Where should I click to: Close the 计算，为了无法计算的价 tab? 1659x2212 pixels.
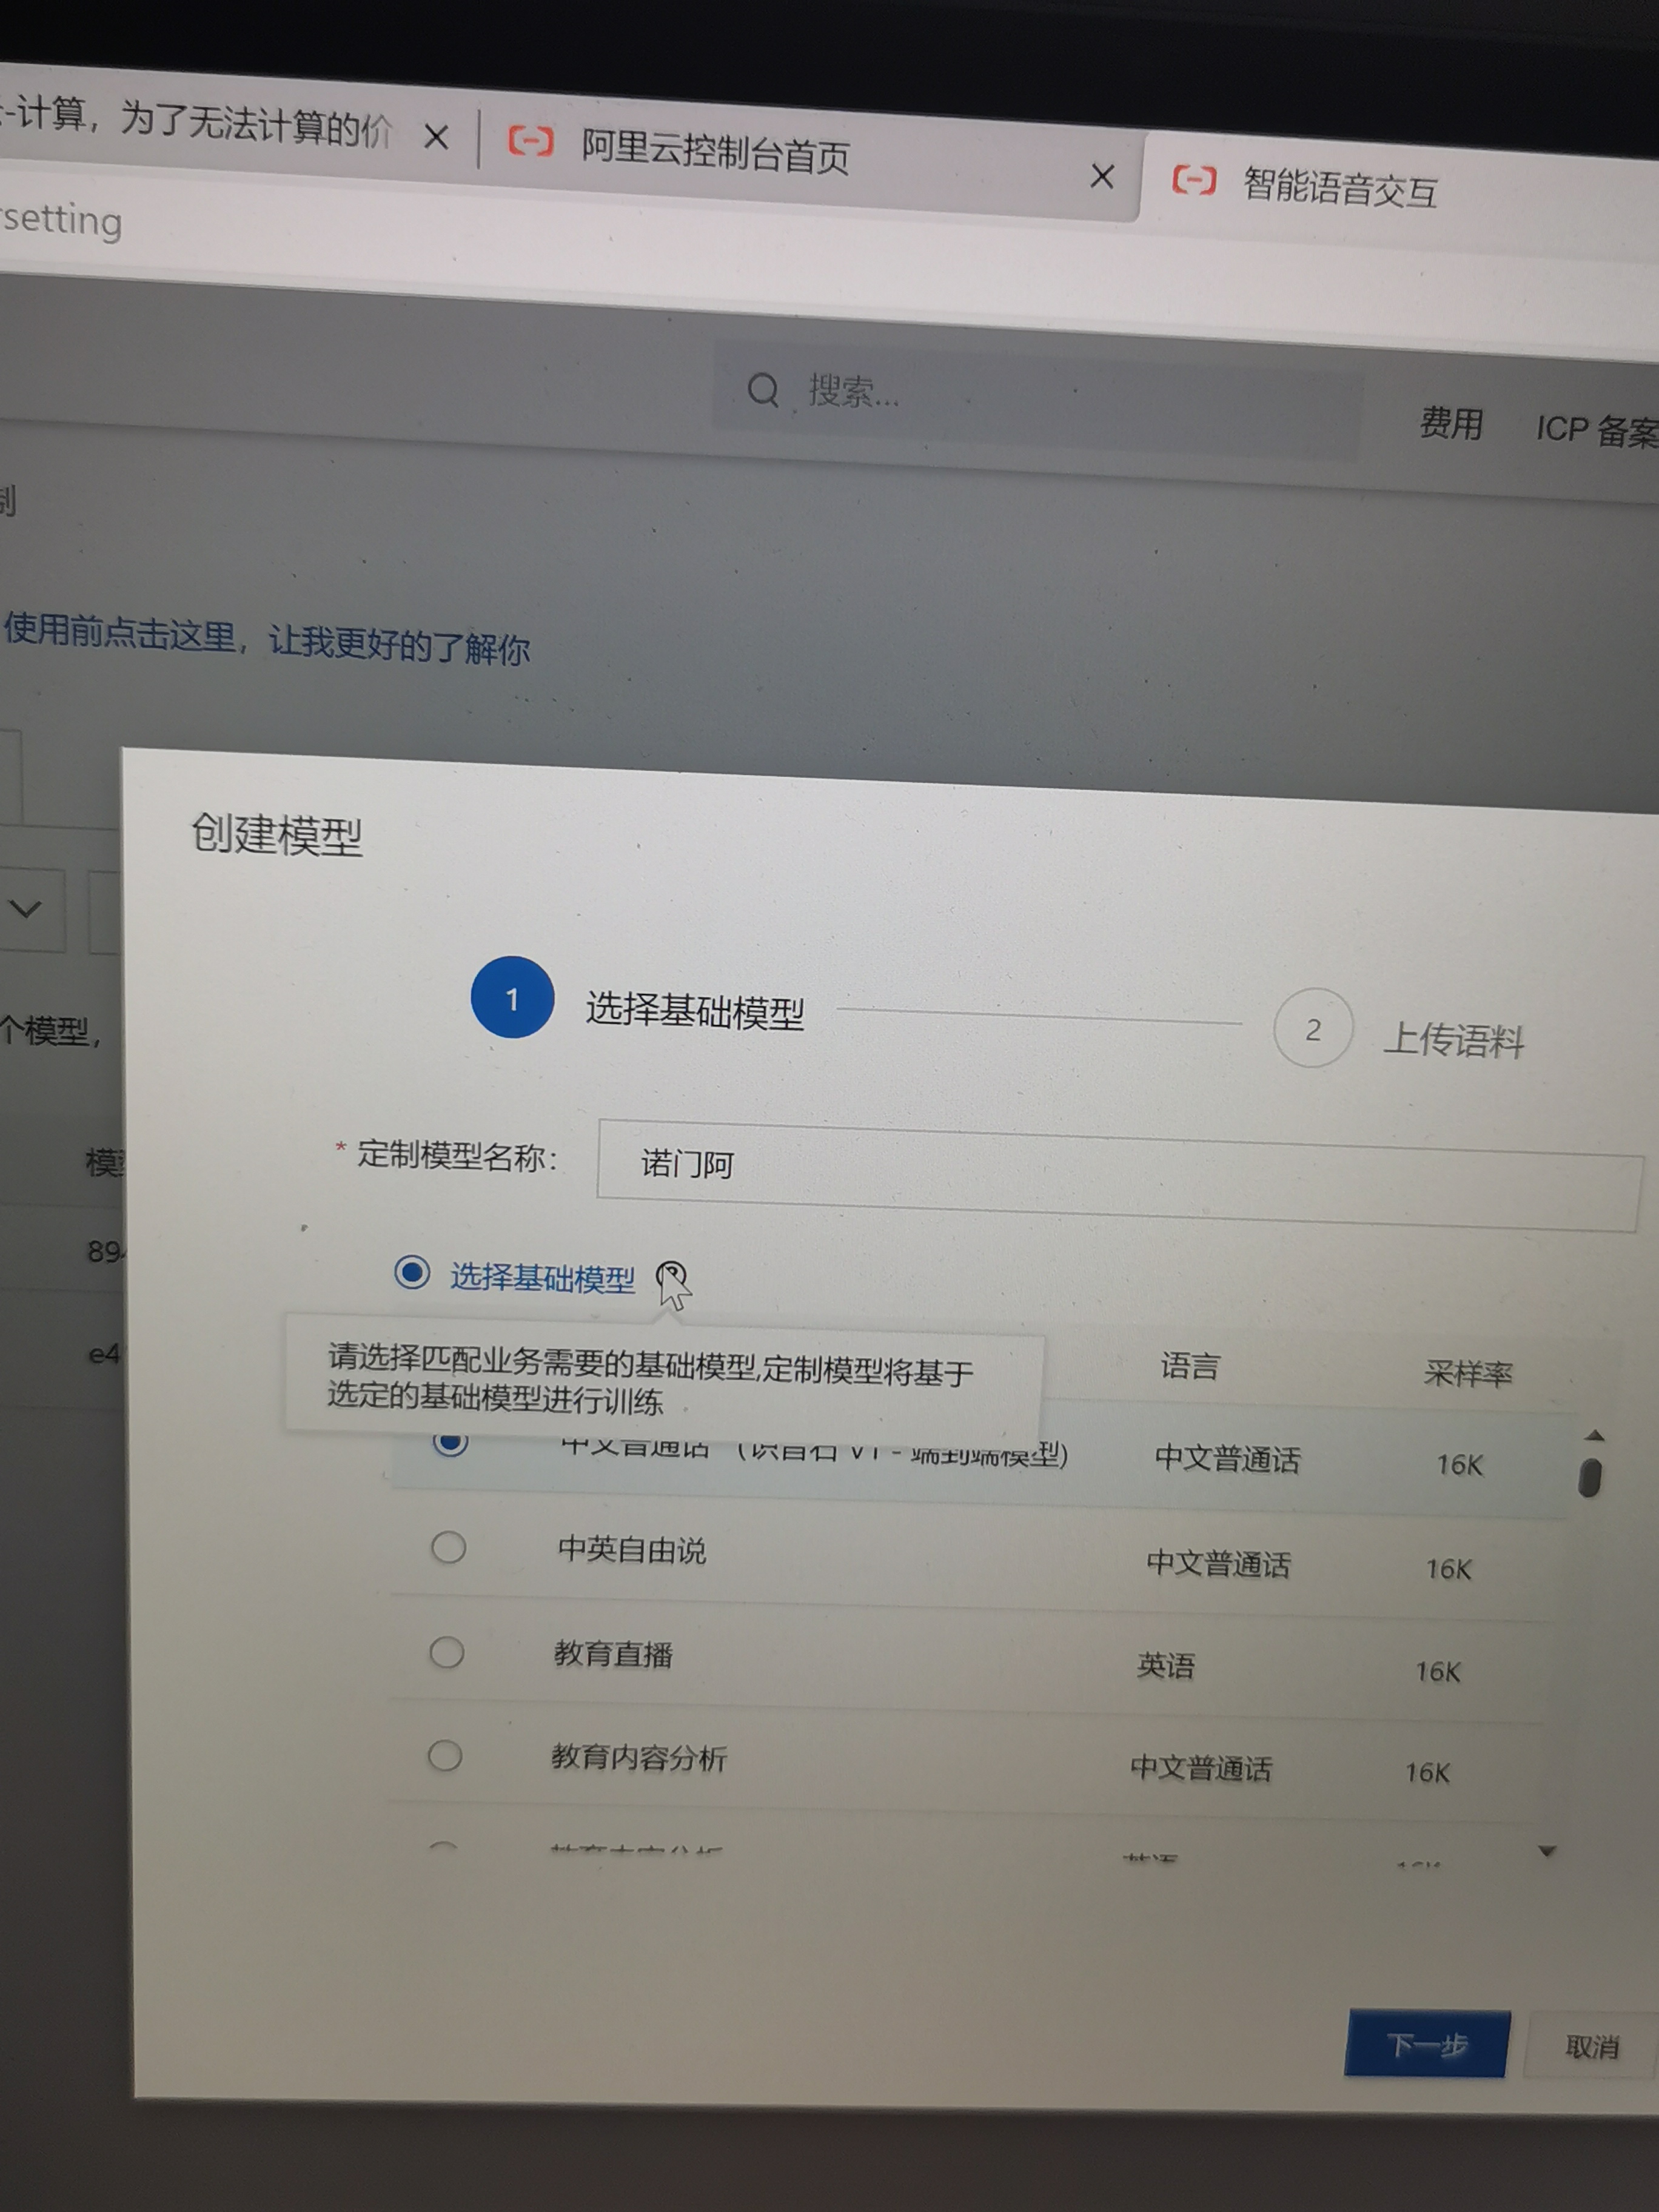coord(436,136)
